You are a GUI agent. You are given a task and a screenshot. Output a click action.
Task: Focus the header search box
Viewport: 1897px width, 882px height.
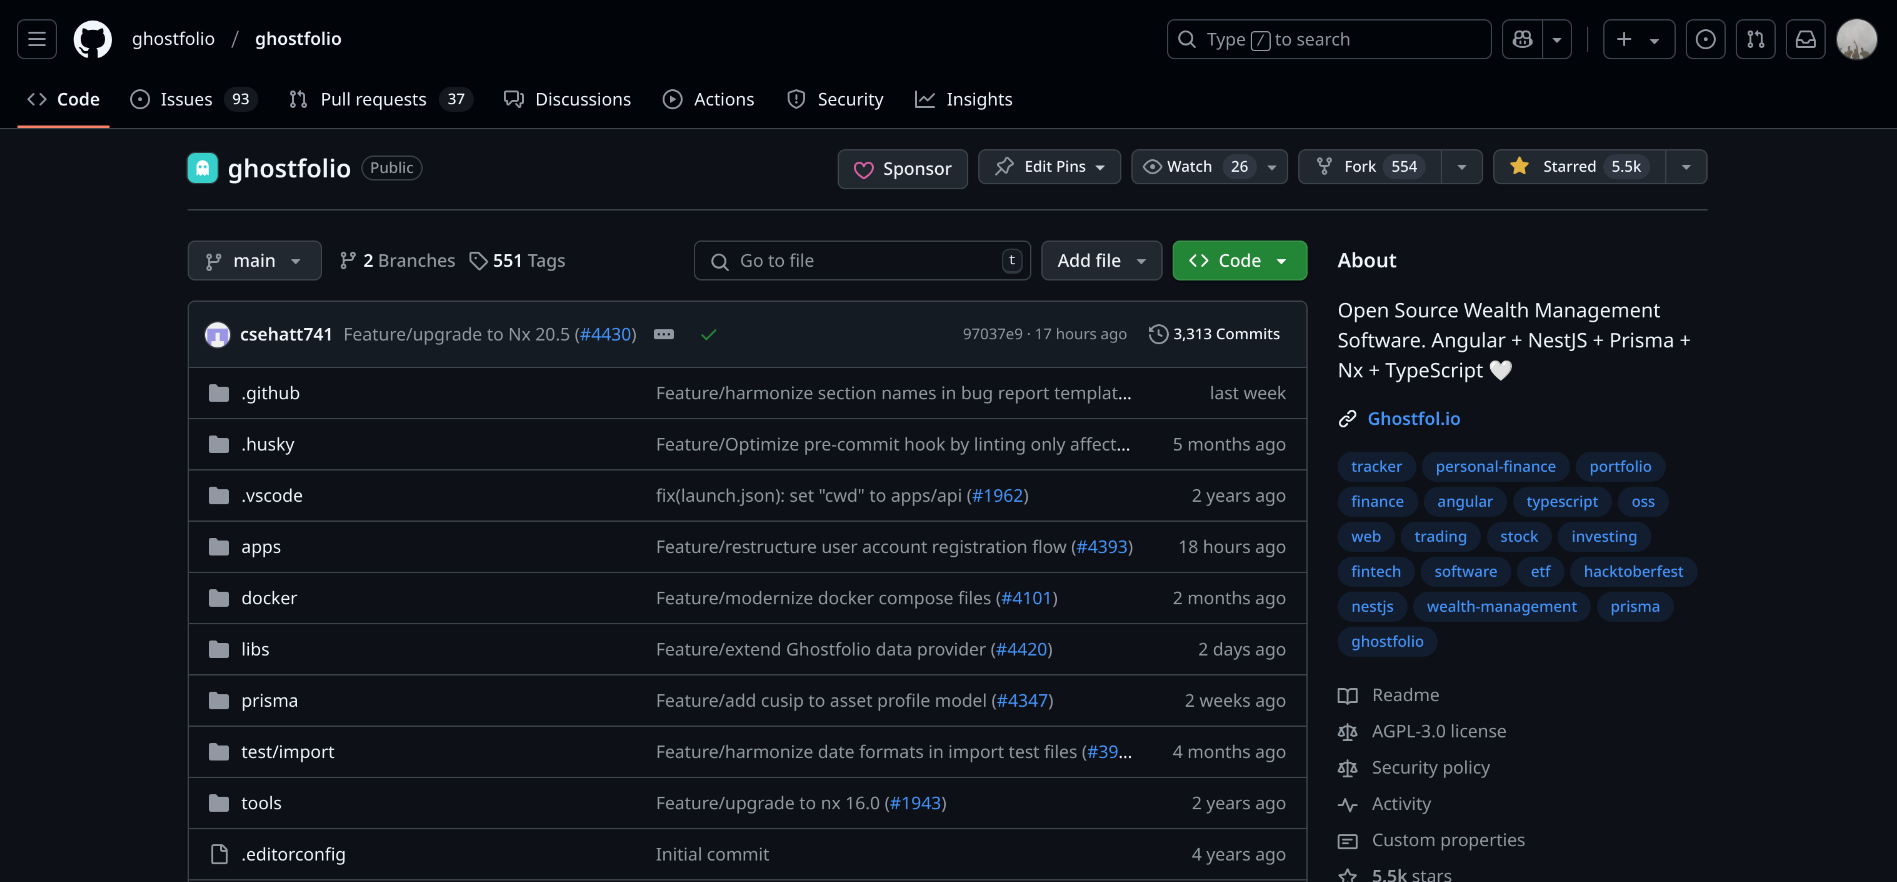pos(1329,39)
